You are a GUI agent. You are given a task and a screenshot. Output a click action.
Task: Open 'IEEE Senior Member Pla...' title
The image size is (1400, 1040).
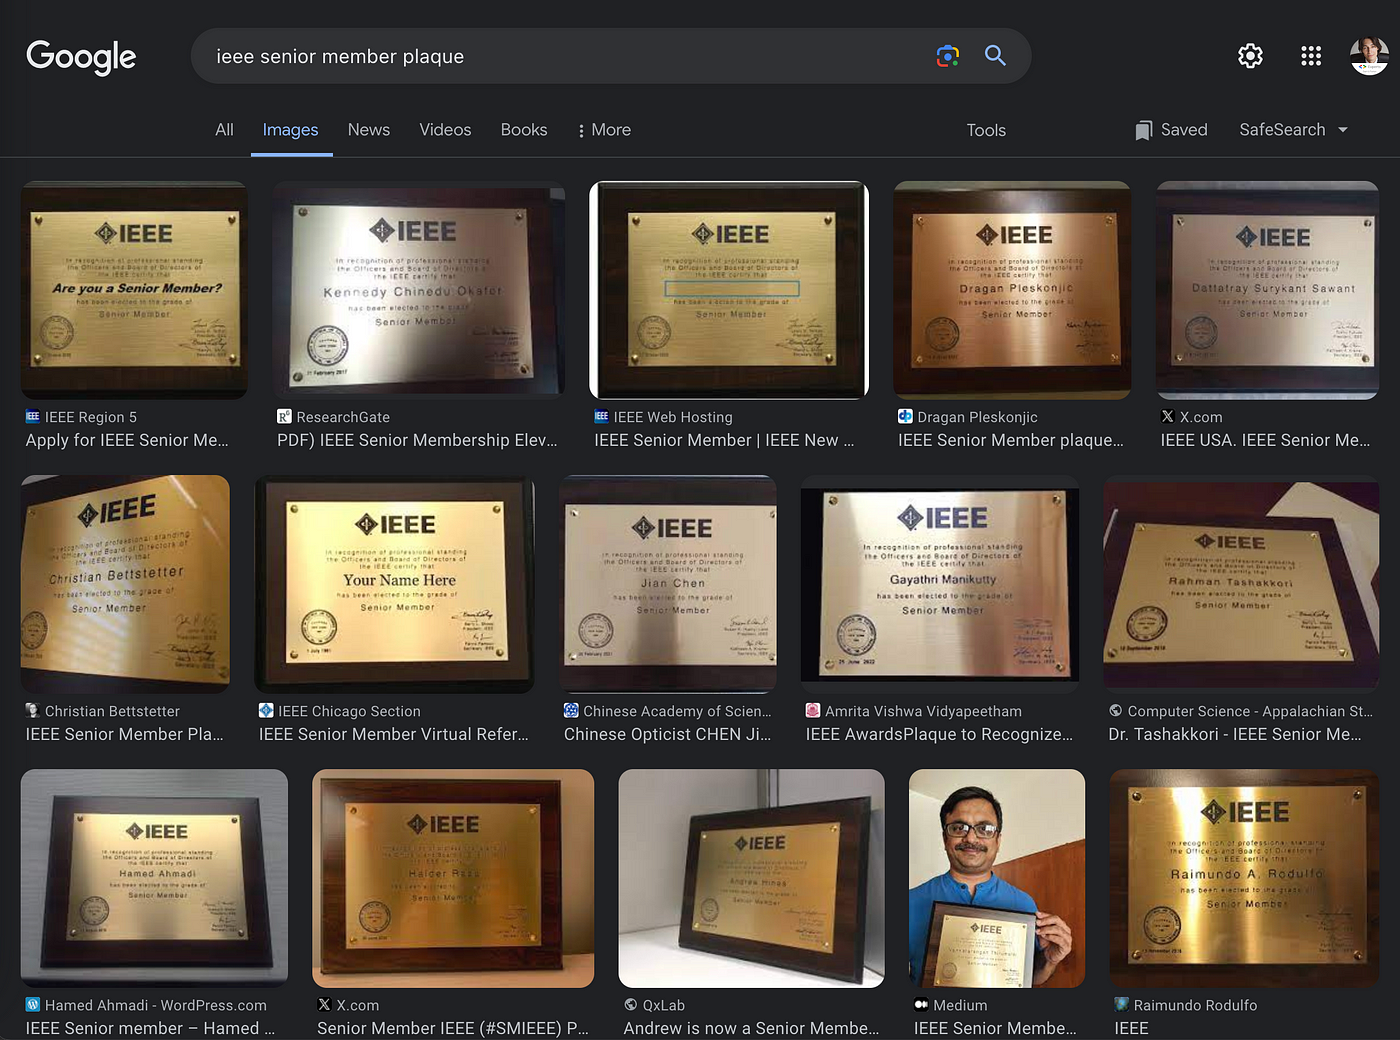pos(125,734)
